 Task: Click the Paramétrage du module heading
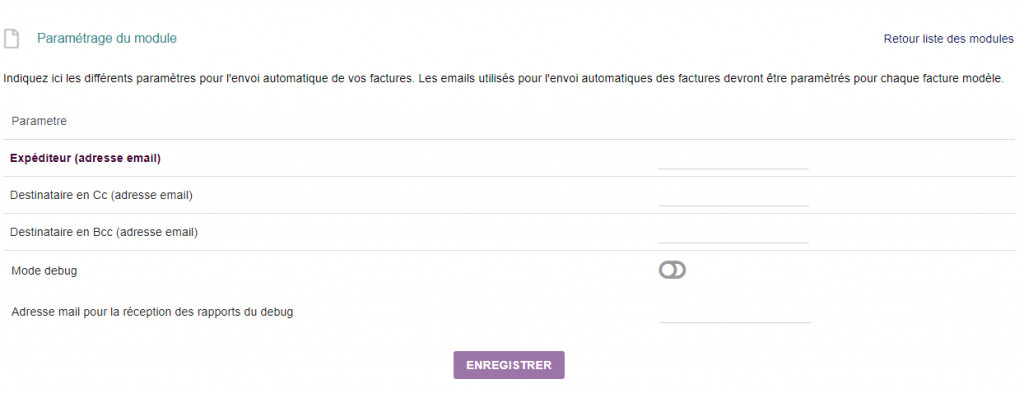point(106,39)
